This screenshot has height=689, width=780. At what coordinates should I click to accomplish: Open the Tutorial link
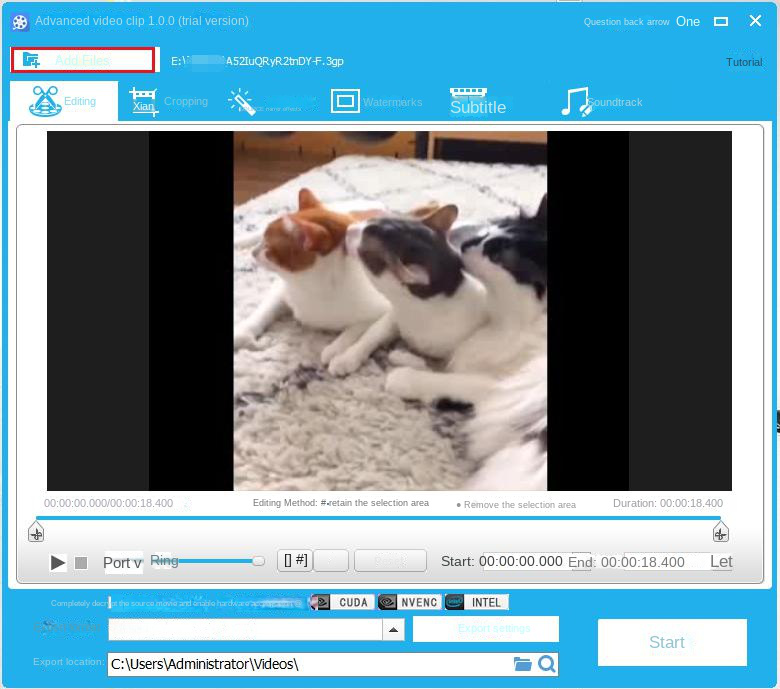tap(743, 62)
